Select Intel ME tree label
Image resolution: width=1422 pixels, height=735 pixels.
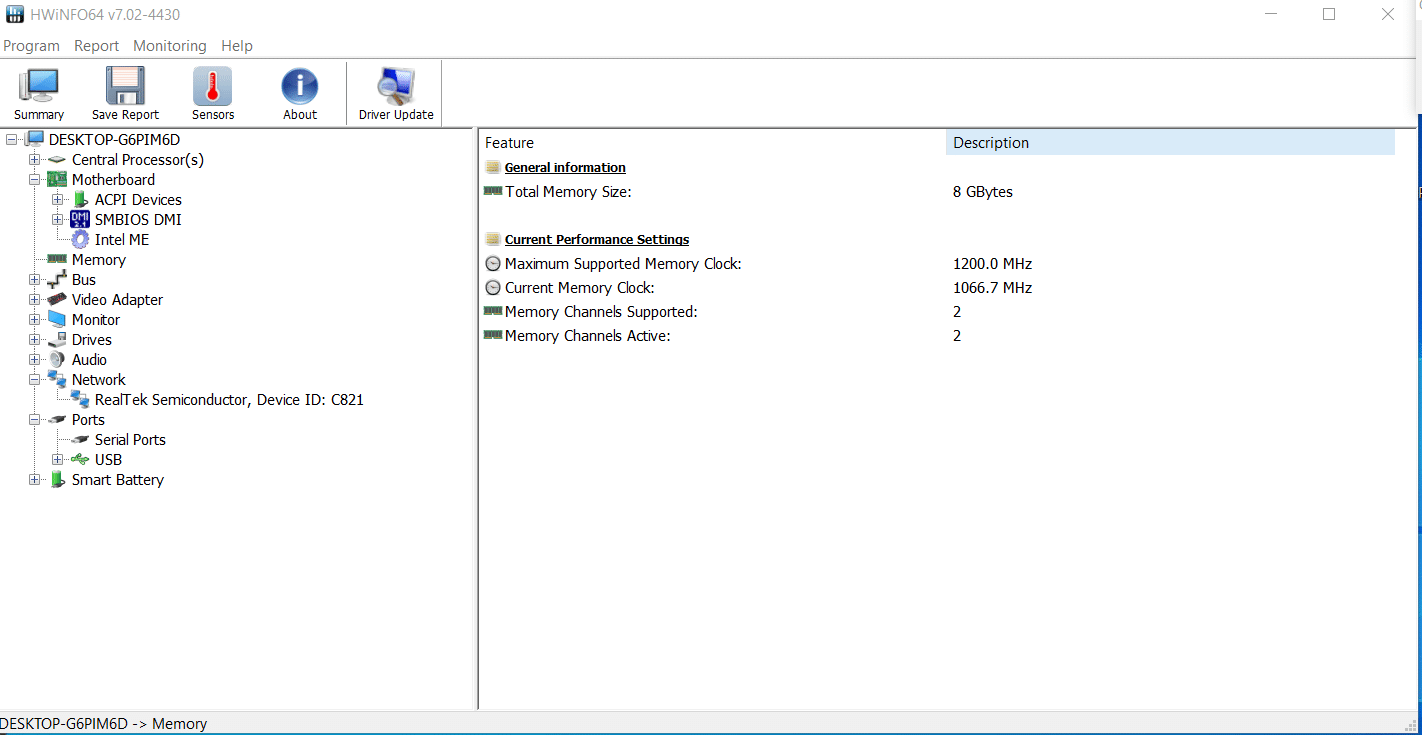click(x=122, y=239)
